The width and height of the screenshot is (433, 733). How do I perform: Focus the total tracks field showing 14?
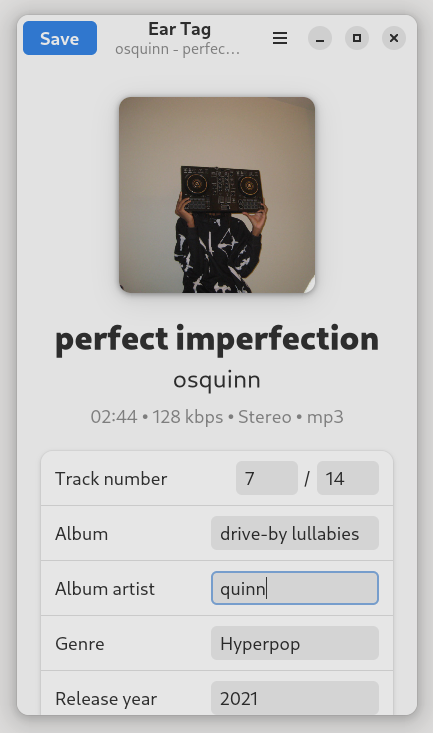point(348,478)
